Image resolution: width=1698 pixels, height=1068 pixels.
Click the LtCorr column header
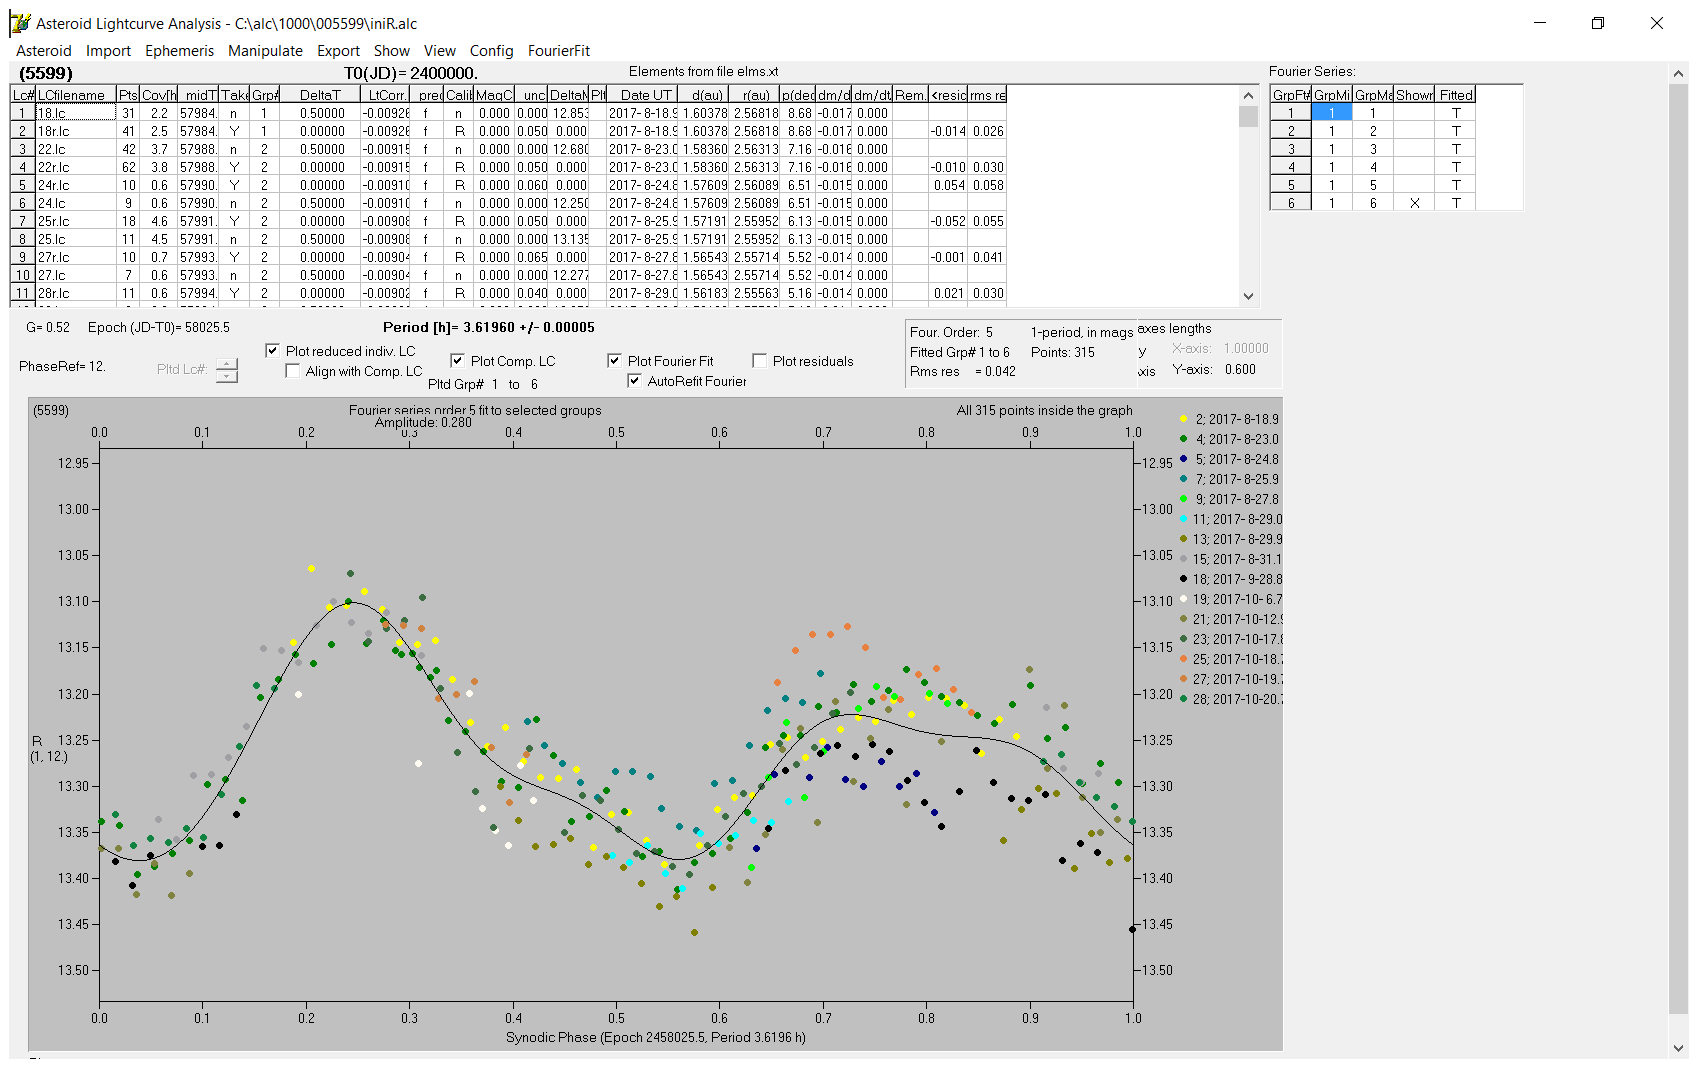(x=385, y=95)
